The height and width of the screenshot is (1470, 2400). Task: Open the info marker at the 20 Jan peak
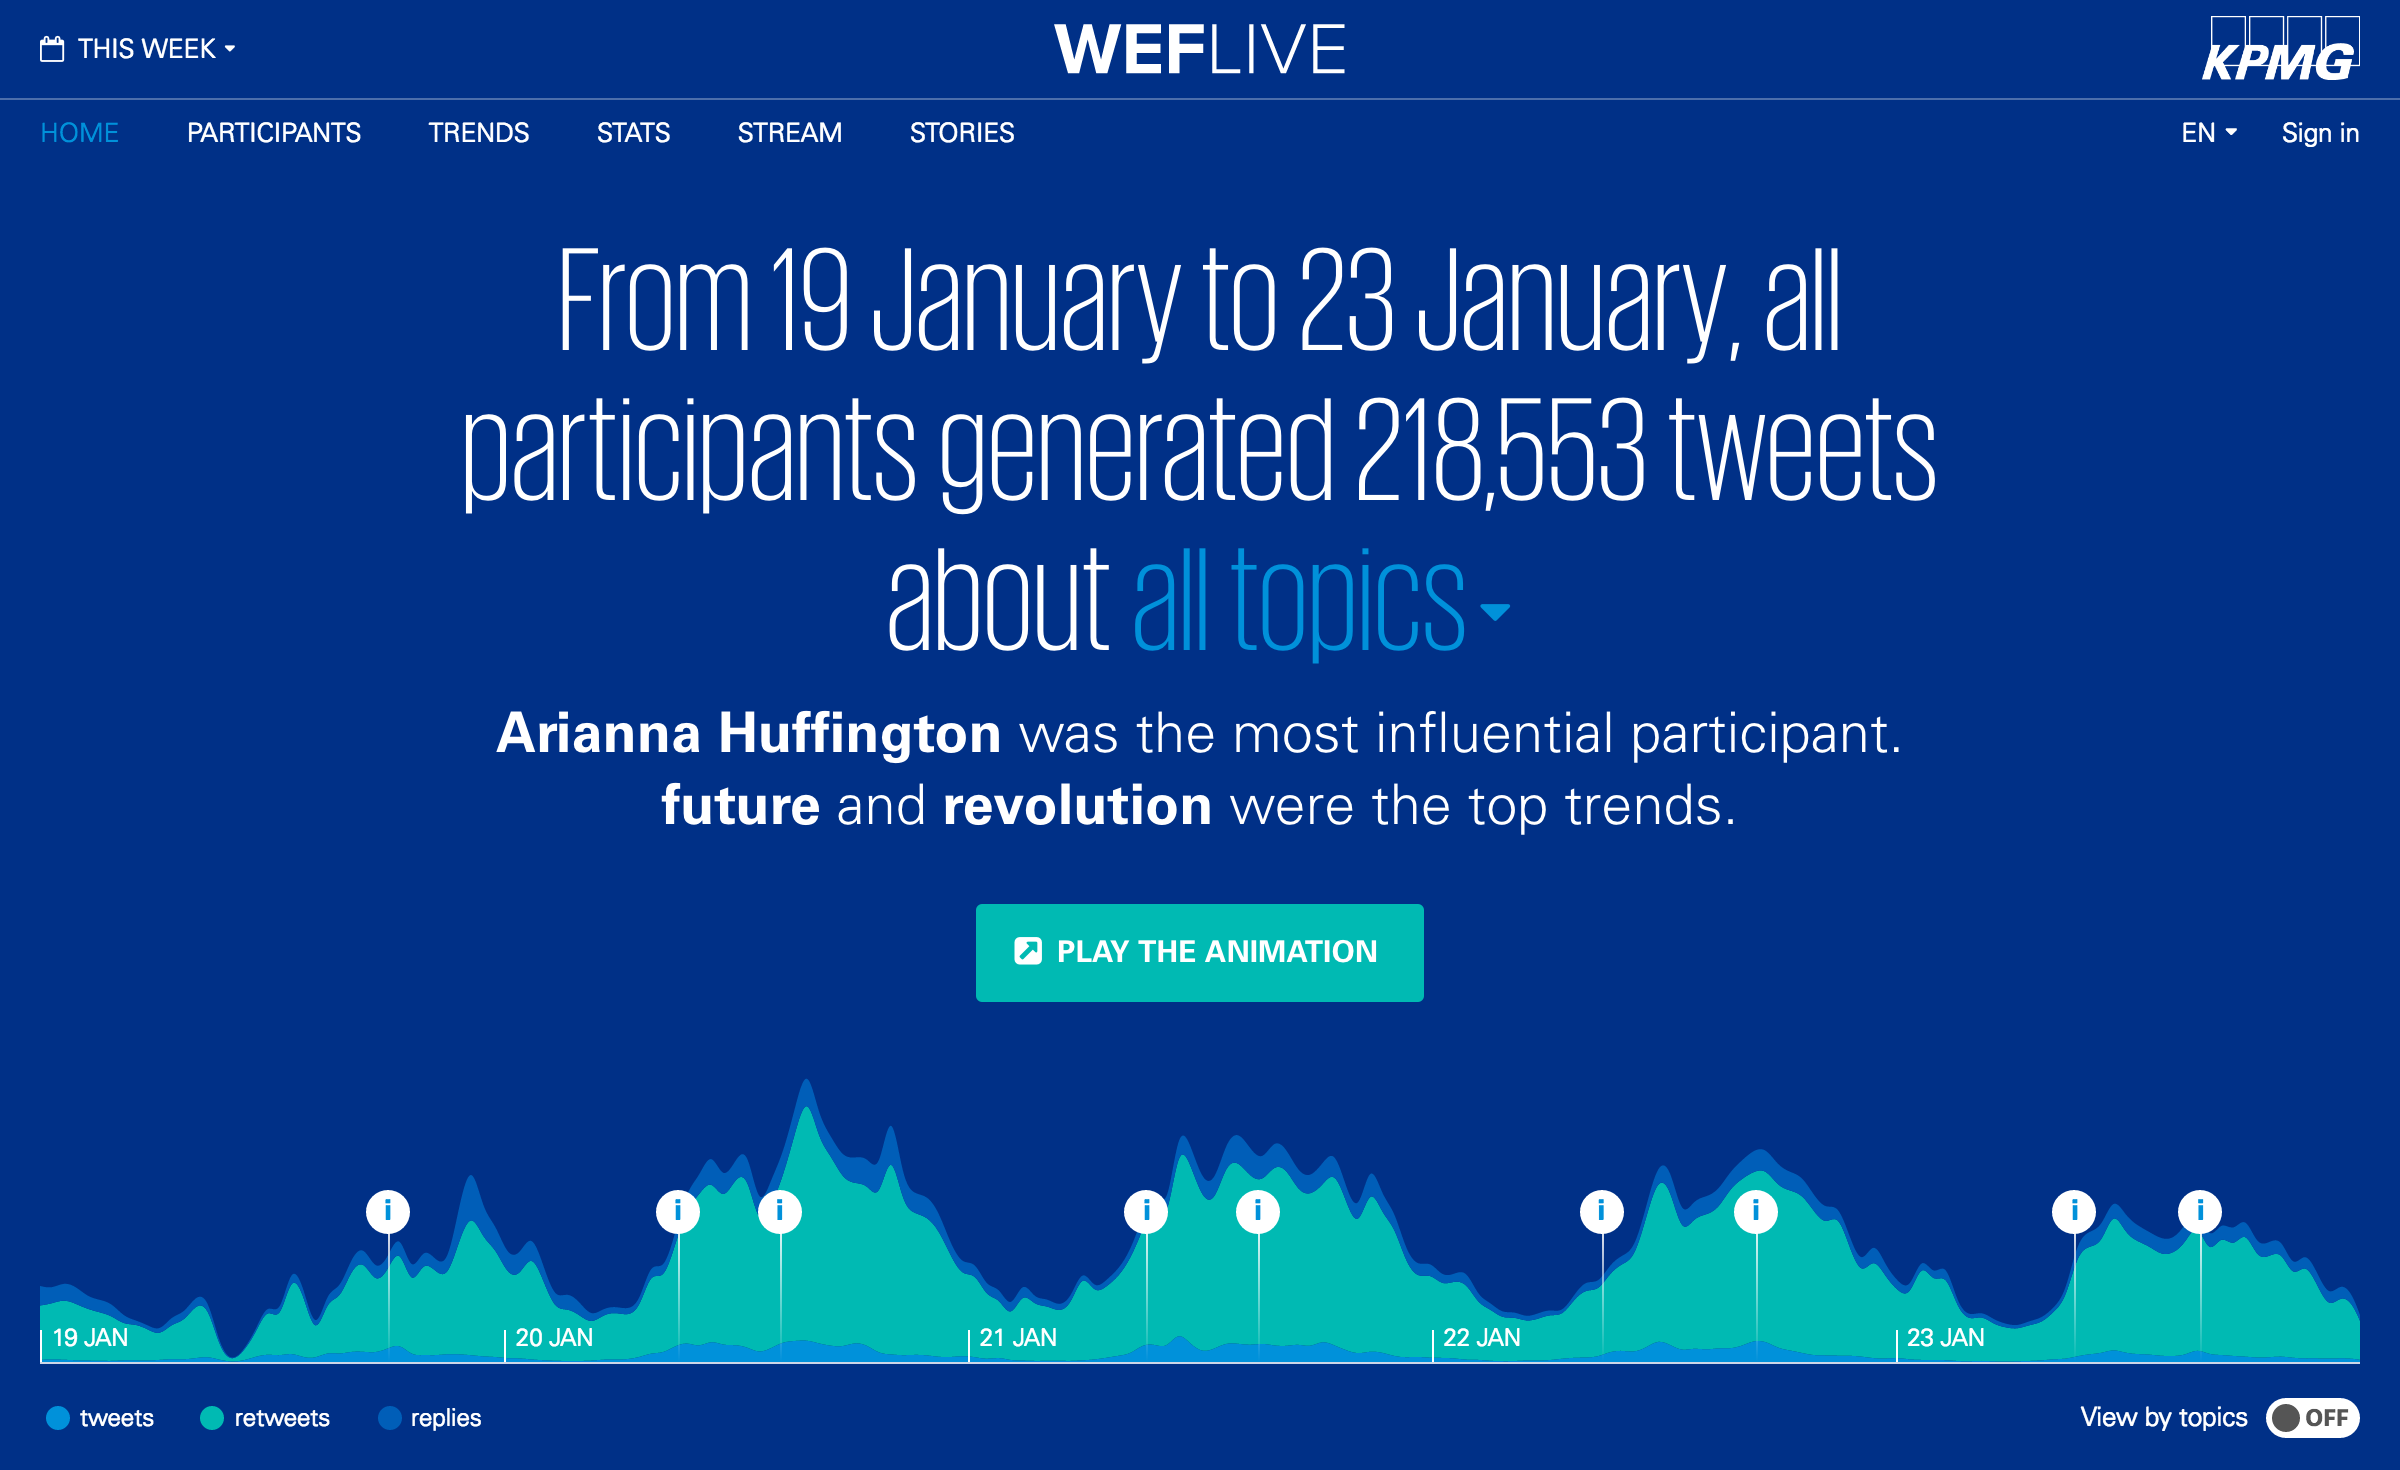780,1212
